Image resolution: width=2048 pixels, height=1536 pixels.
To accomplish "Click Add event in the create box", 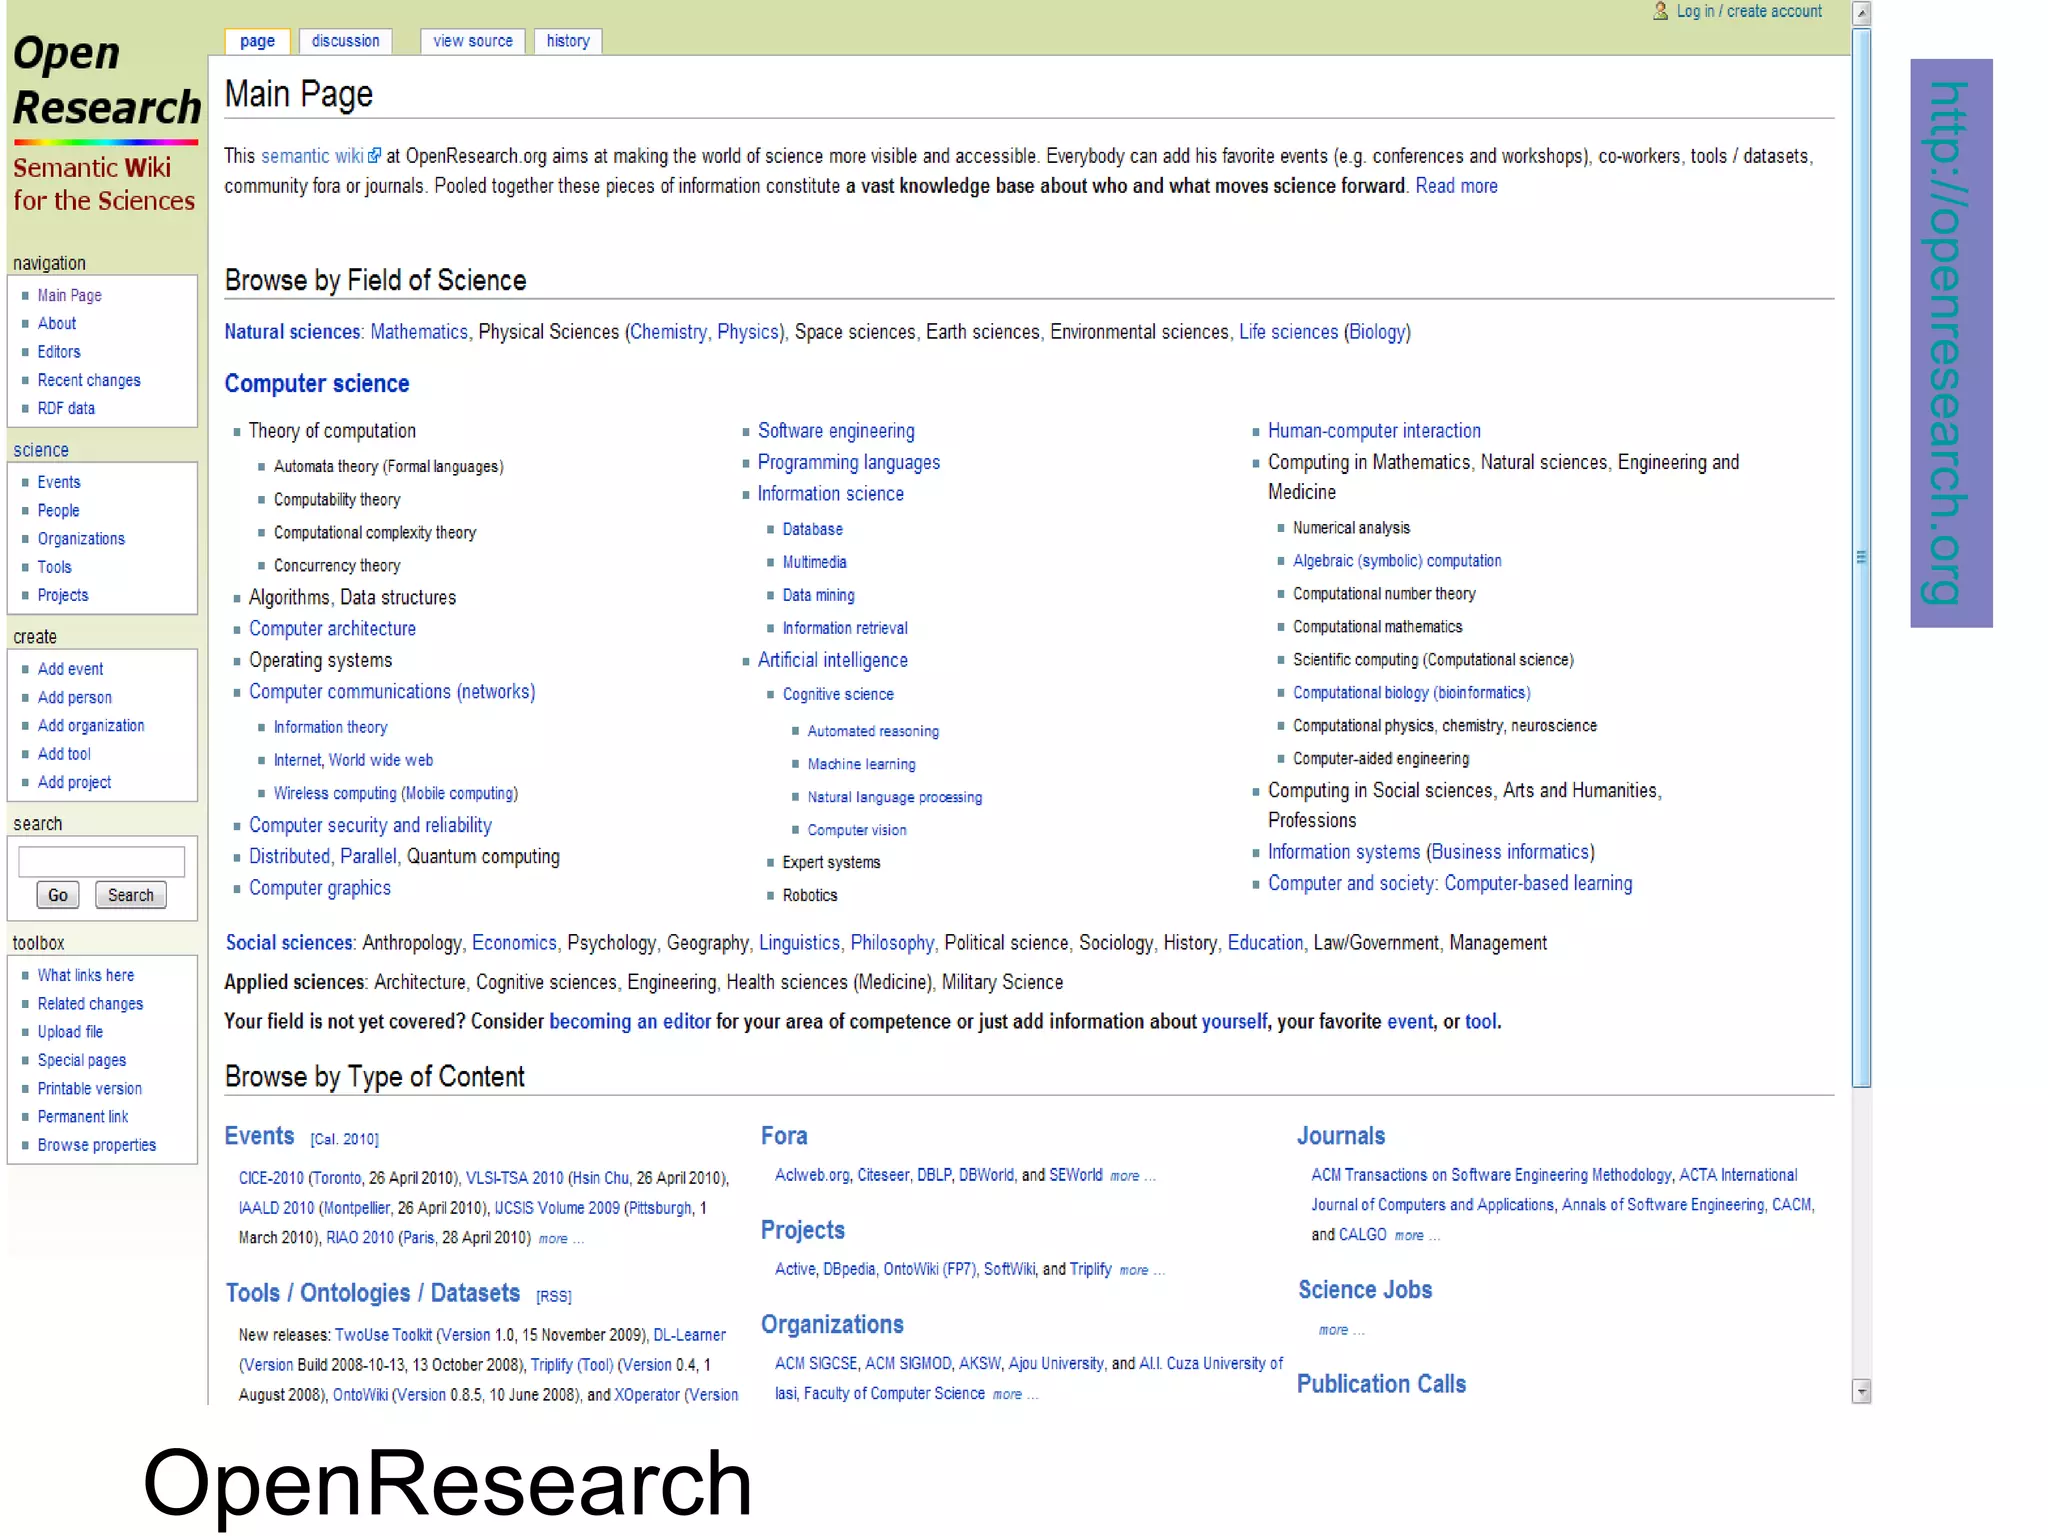I will point(70,669).
